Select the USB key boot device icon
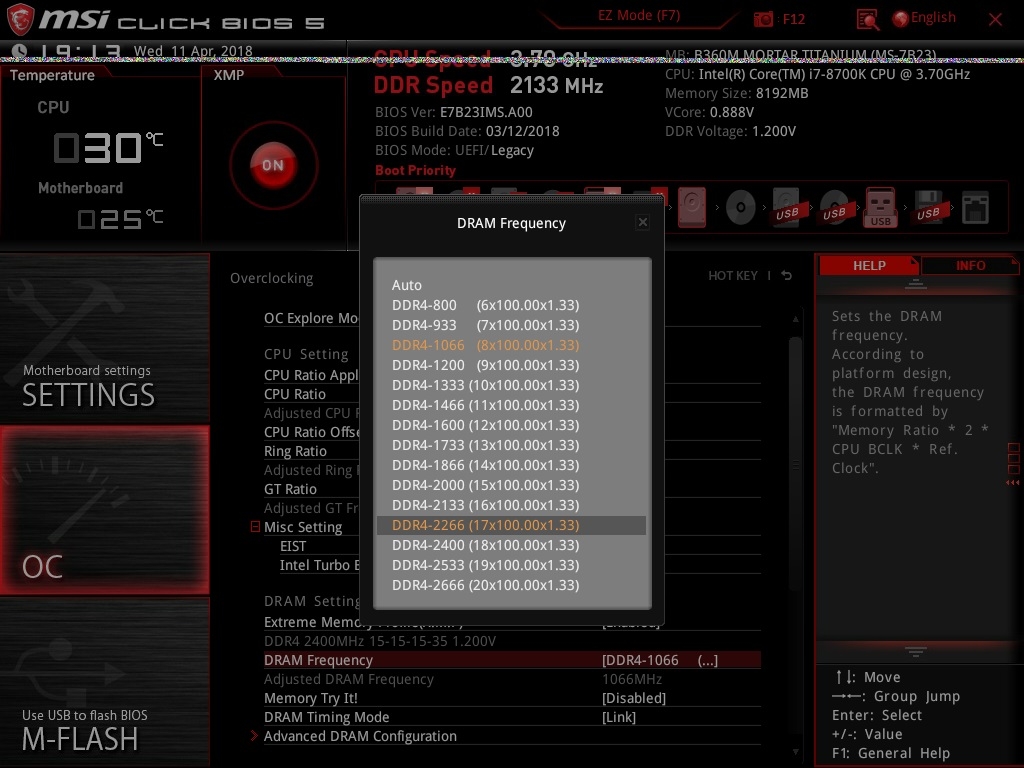The image size is (1024, 768). pos(880,207)
